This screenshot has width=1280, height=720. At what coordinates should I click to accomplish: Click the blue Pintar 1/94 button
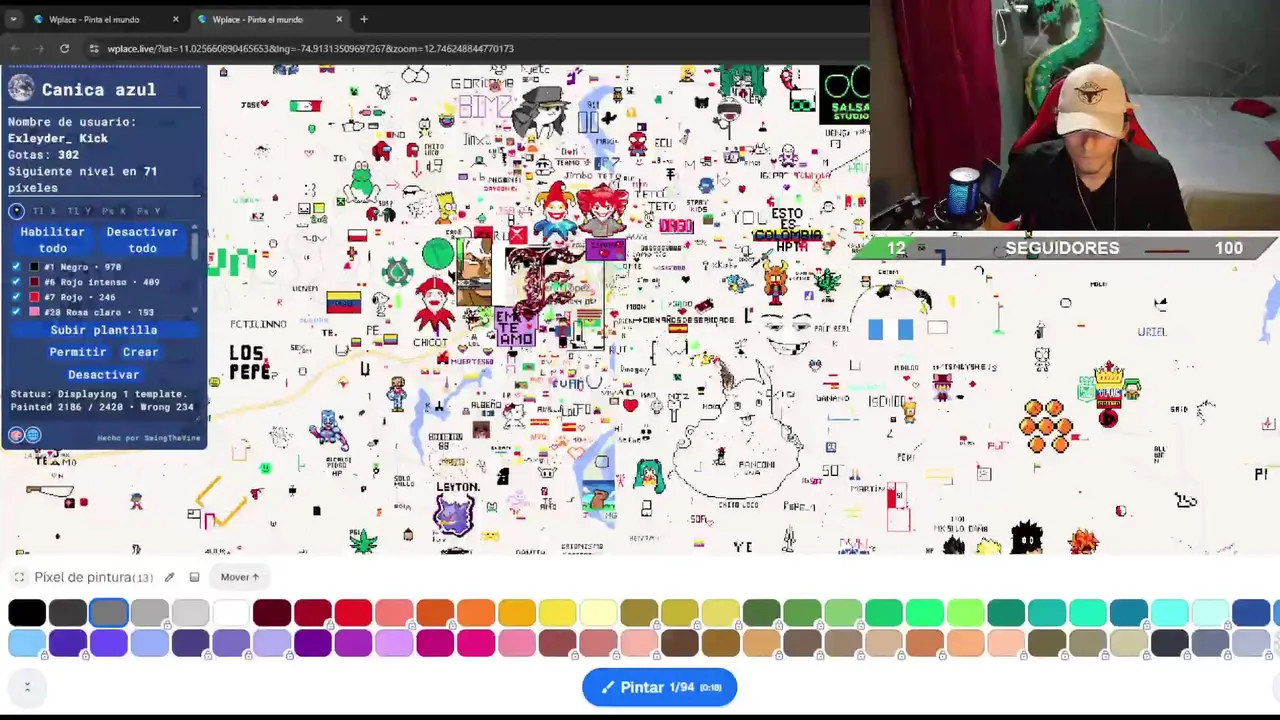click(659, 687)
